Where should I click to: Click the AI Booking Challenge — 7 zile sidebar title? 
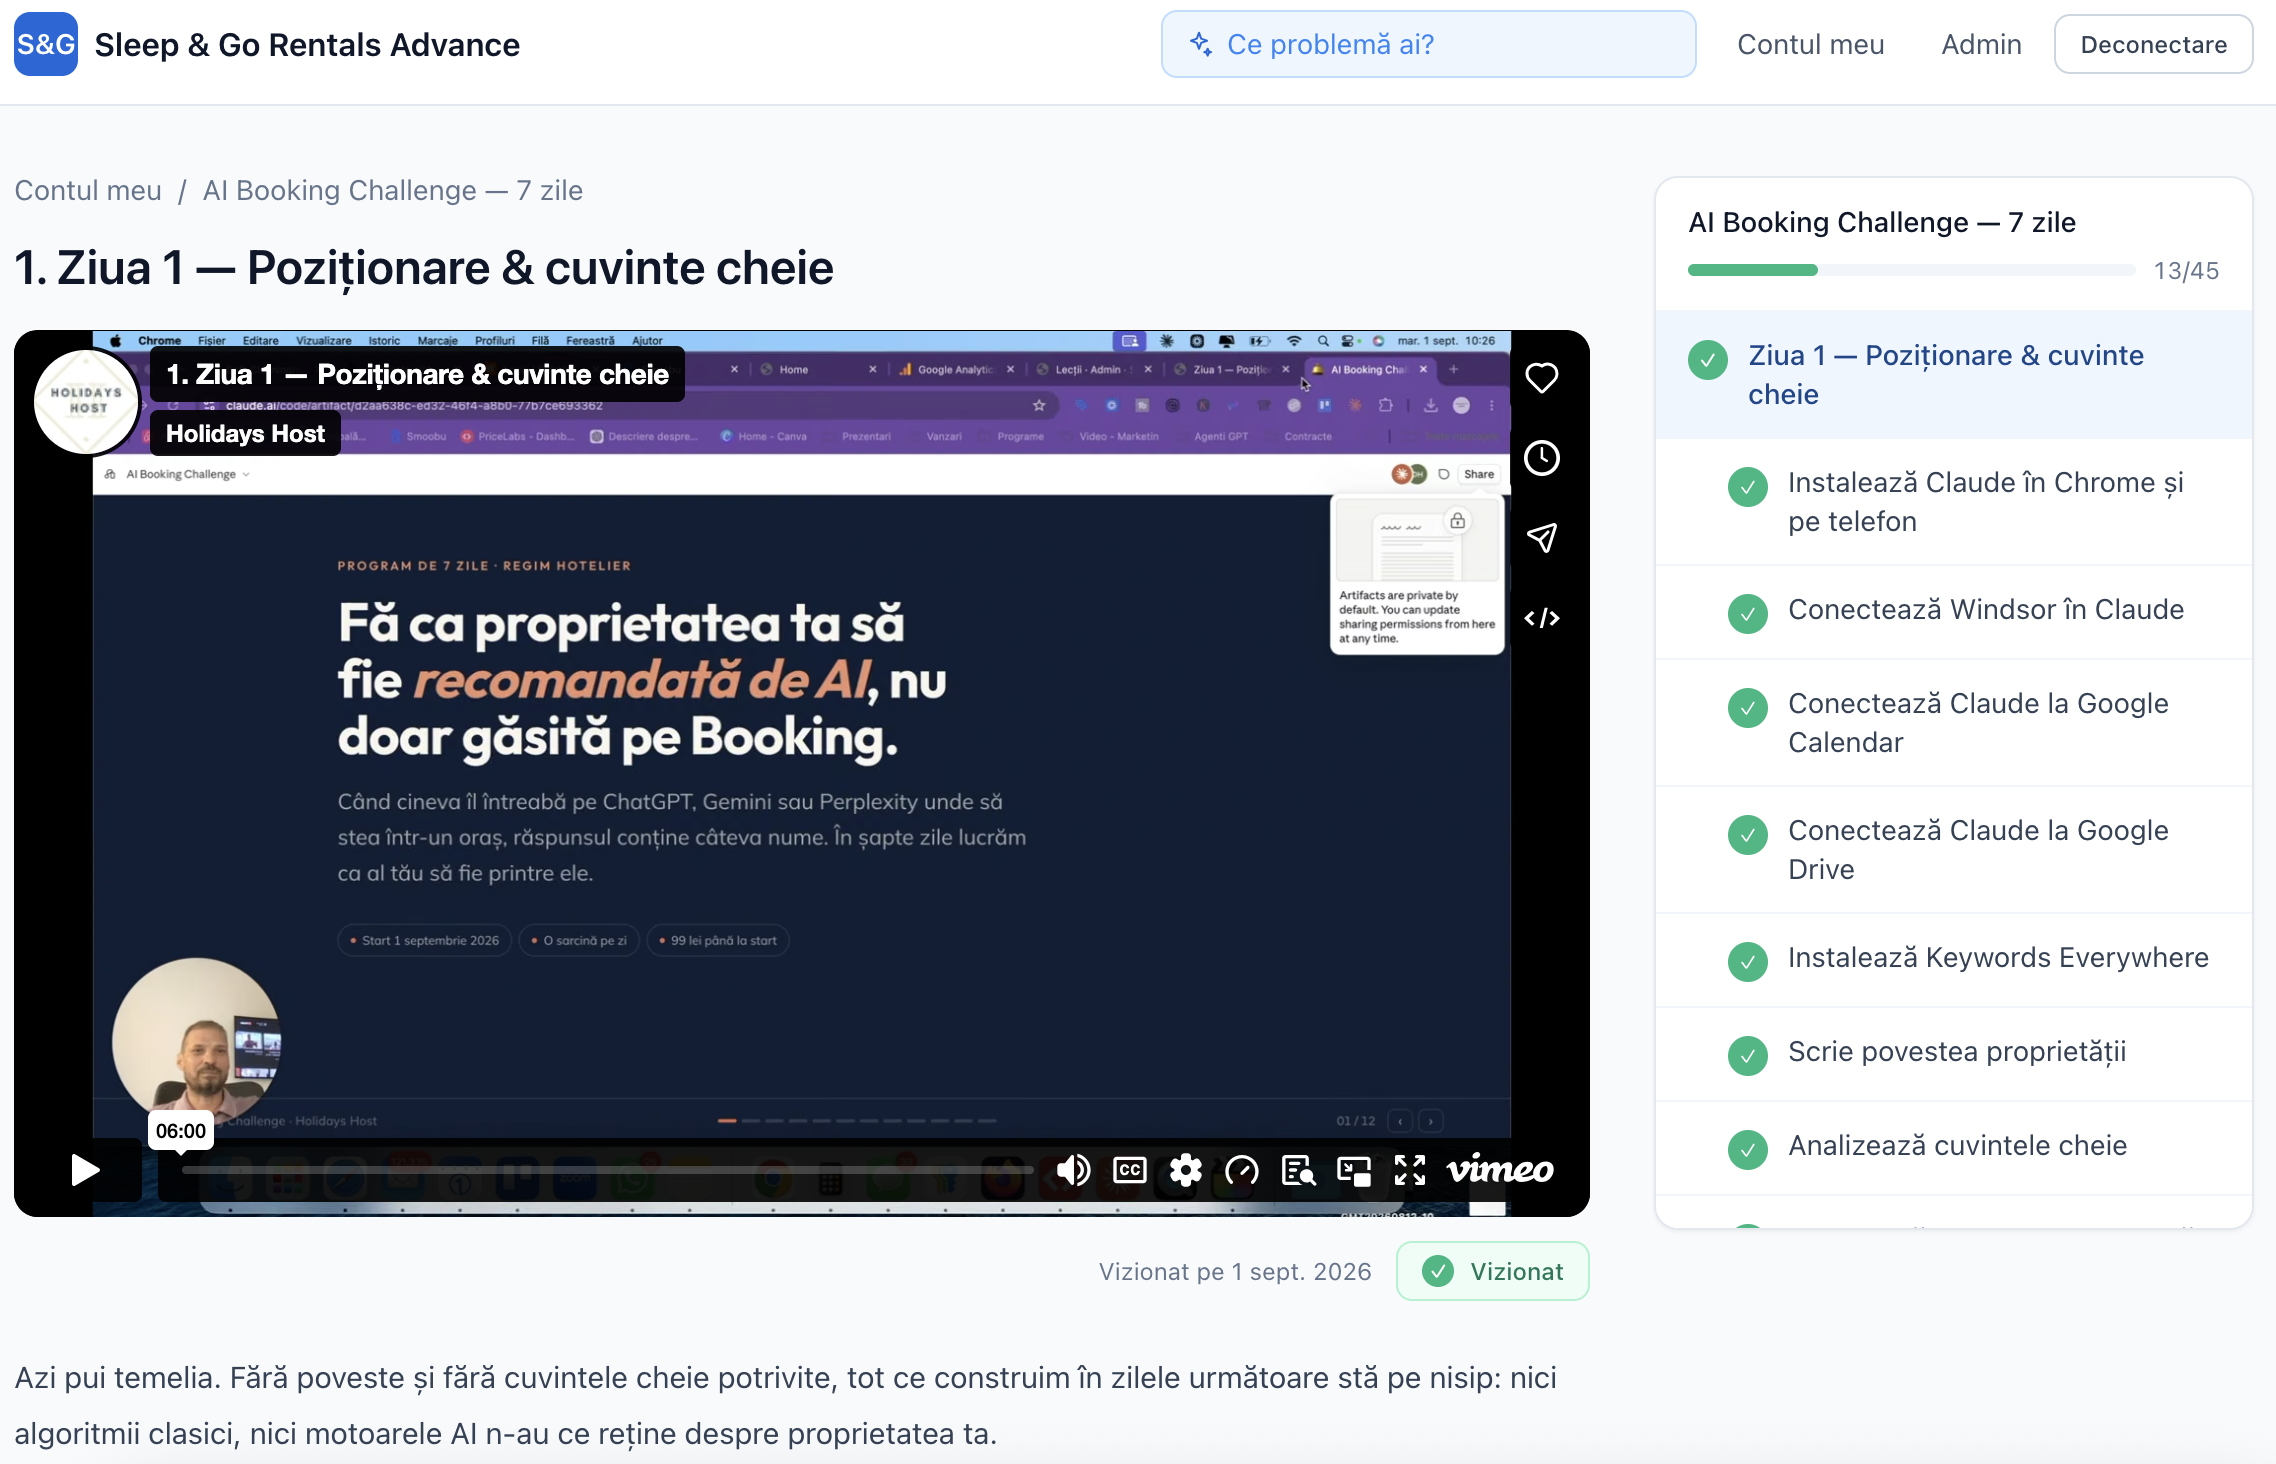point(1881,222)
